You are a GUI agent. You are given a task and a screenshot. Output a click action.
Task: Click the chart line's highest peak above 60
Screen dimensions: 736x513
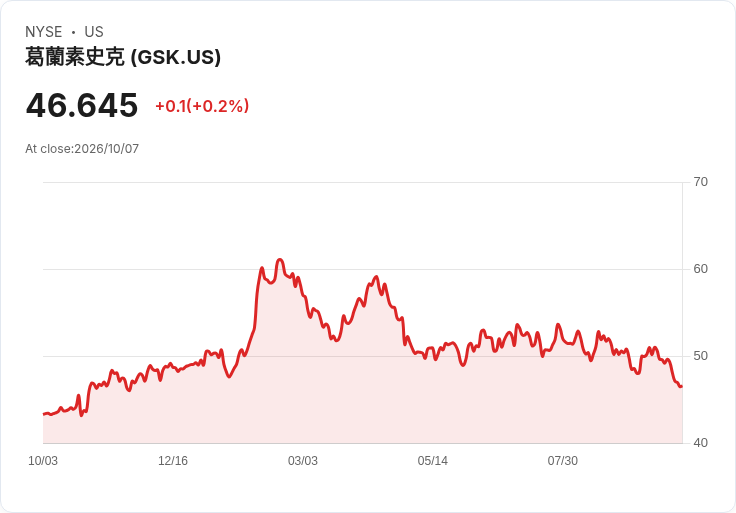[x=280, y=260]
